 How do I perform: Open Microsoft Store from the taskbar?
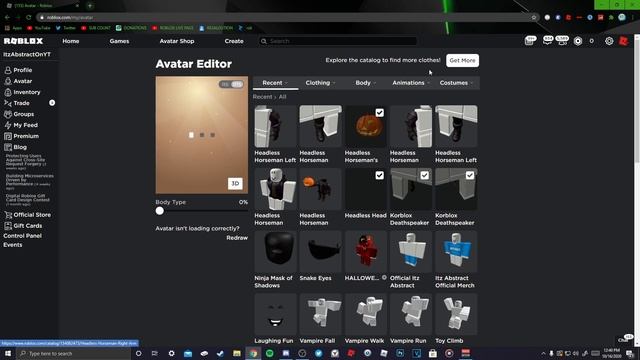(433, 353)
